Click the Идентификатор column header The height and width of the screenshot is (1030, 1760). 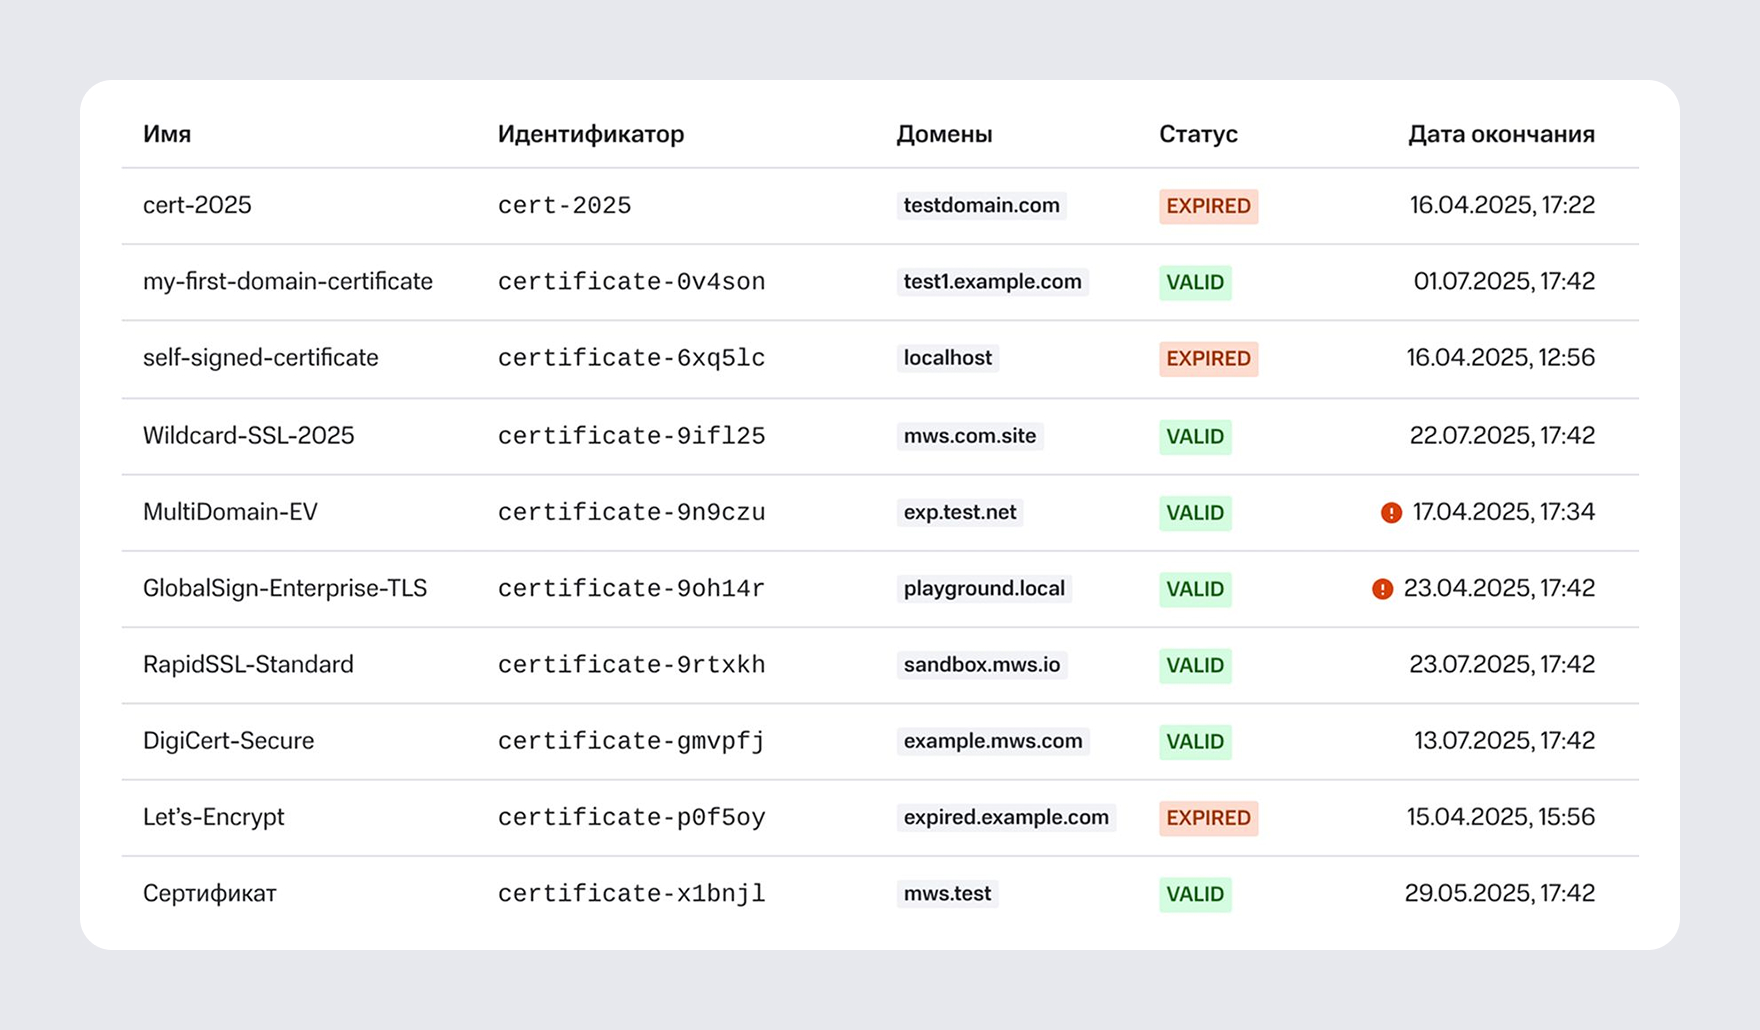590,134
